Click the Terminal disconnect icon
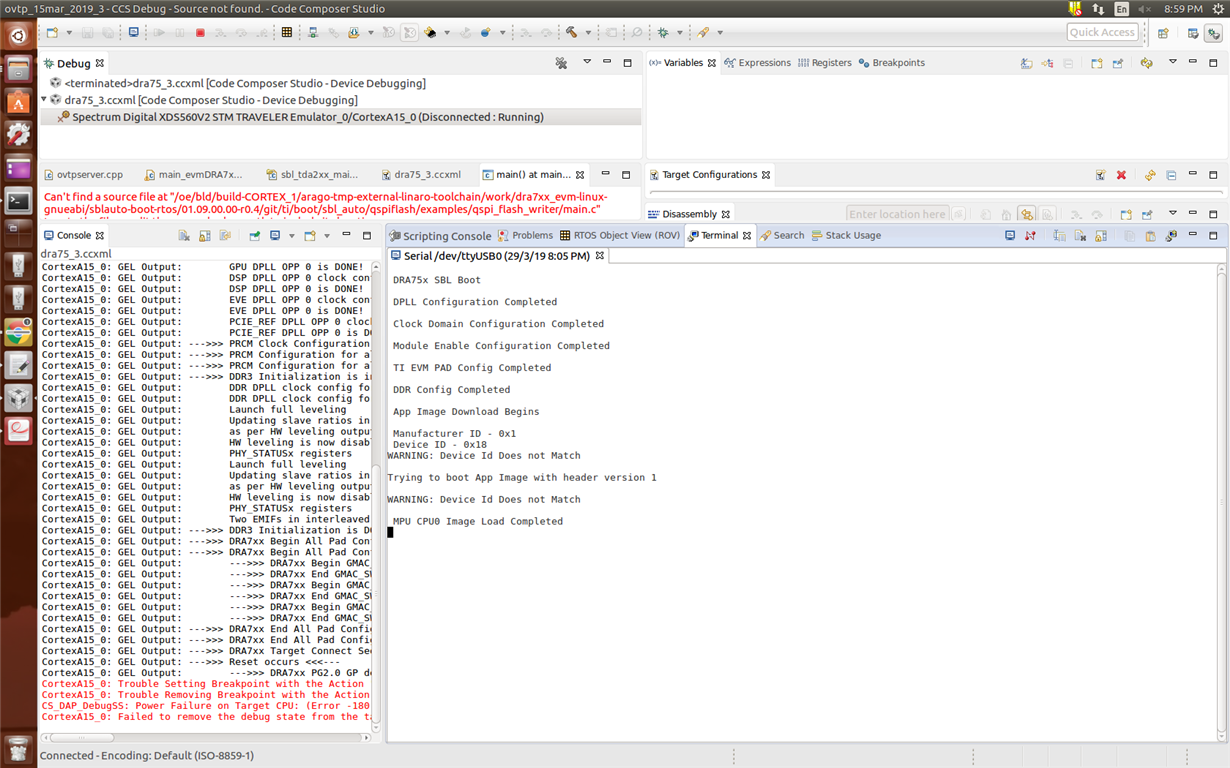Viewport: 1230px width, 768px height. (1030, 236)
